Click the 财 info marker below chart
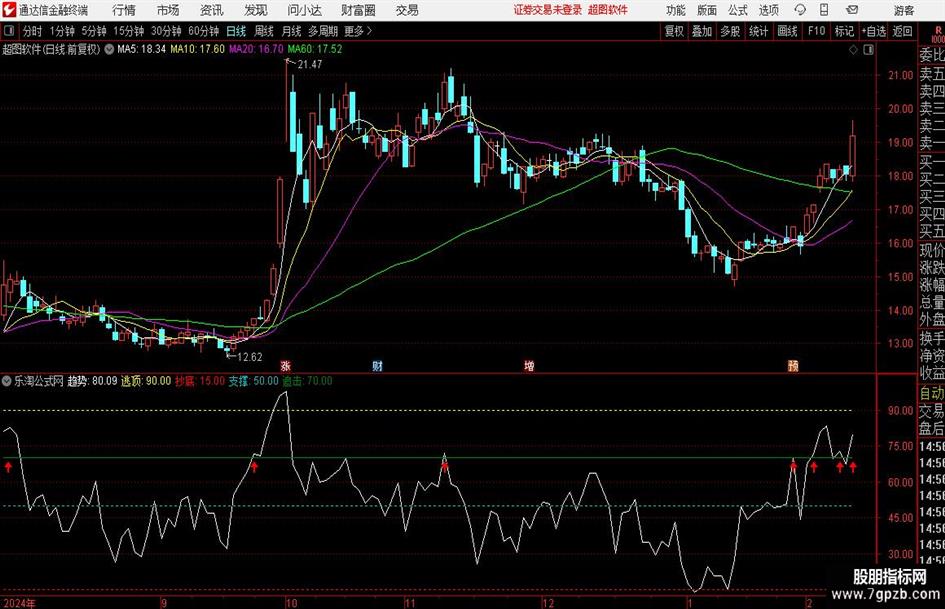This screenshot has width=945, height=609. pyautogui.click(x=377, y=366)
